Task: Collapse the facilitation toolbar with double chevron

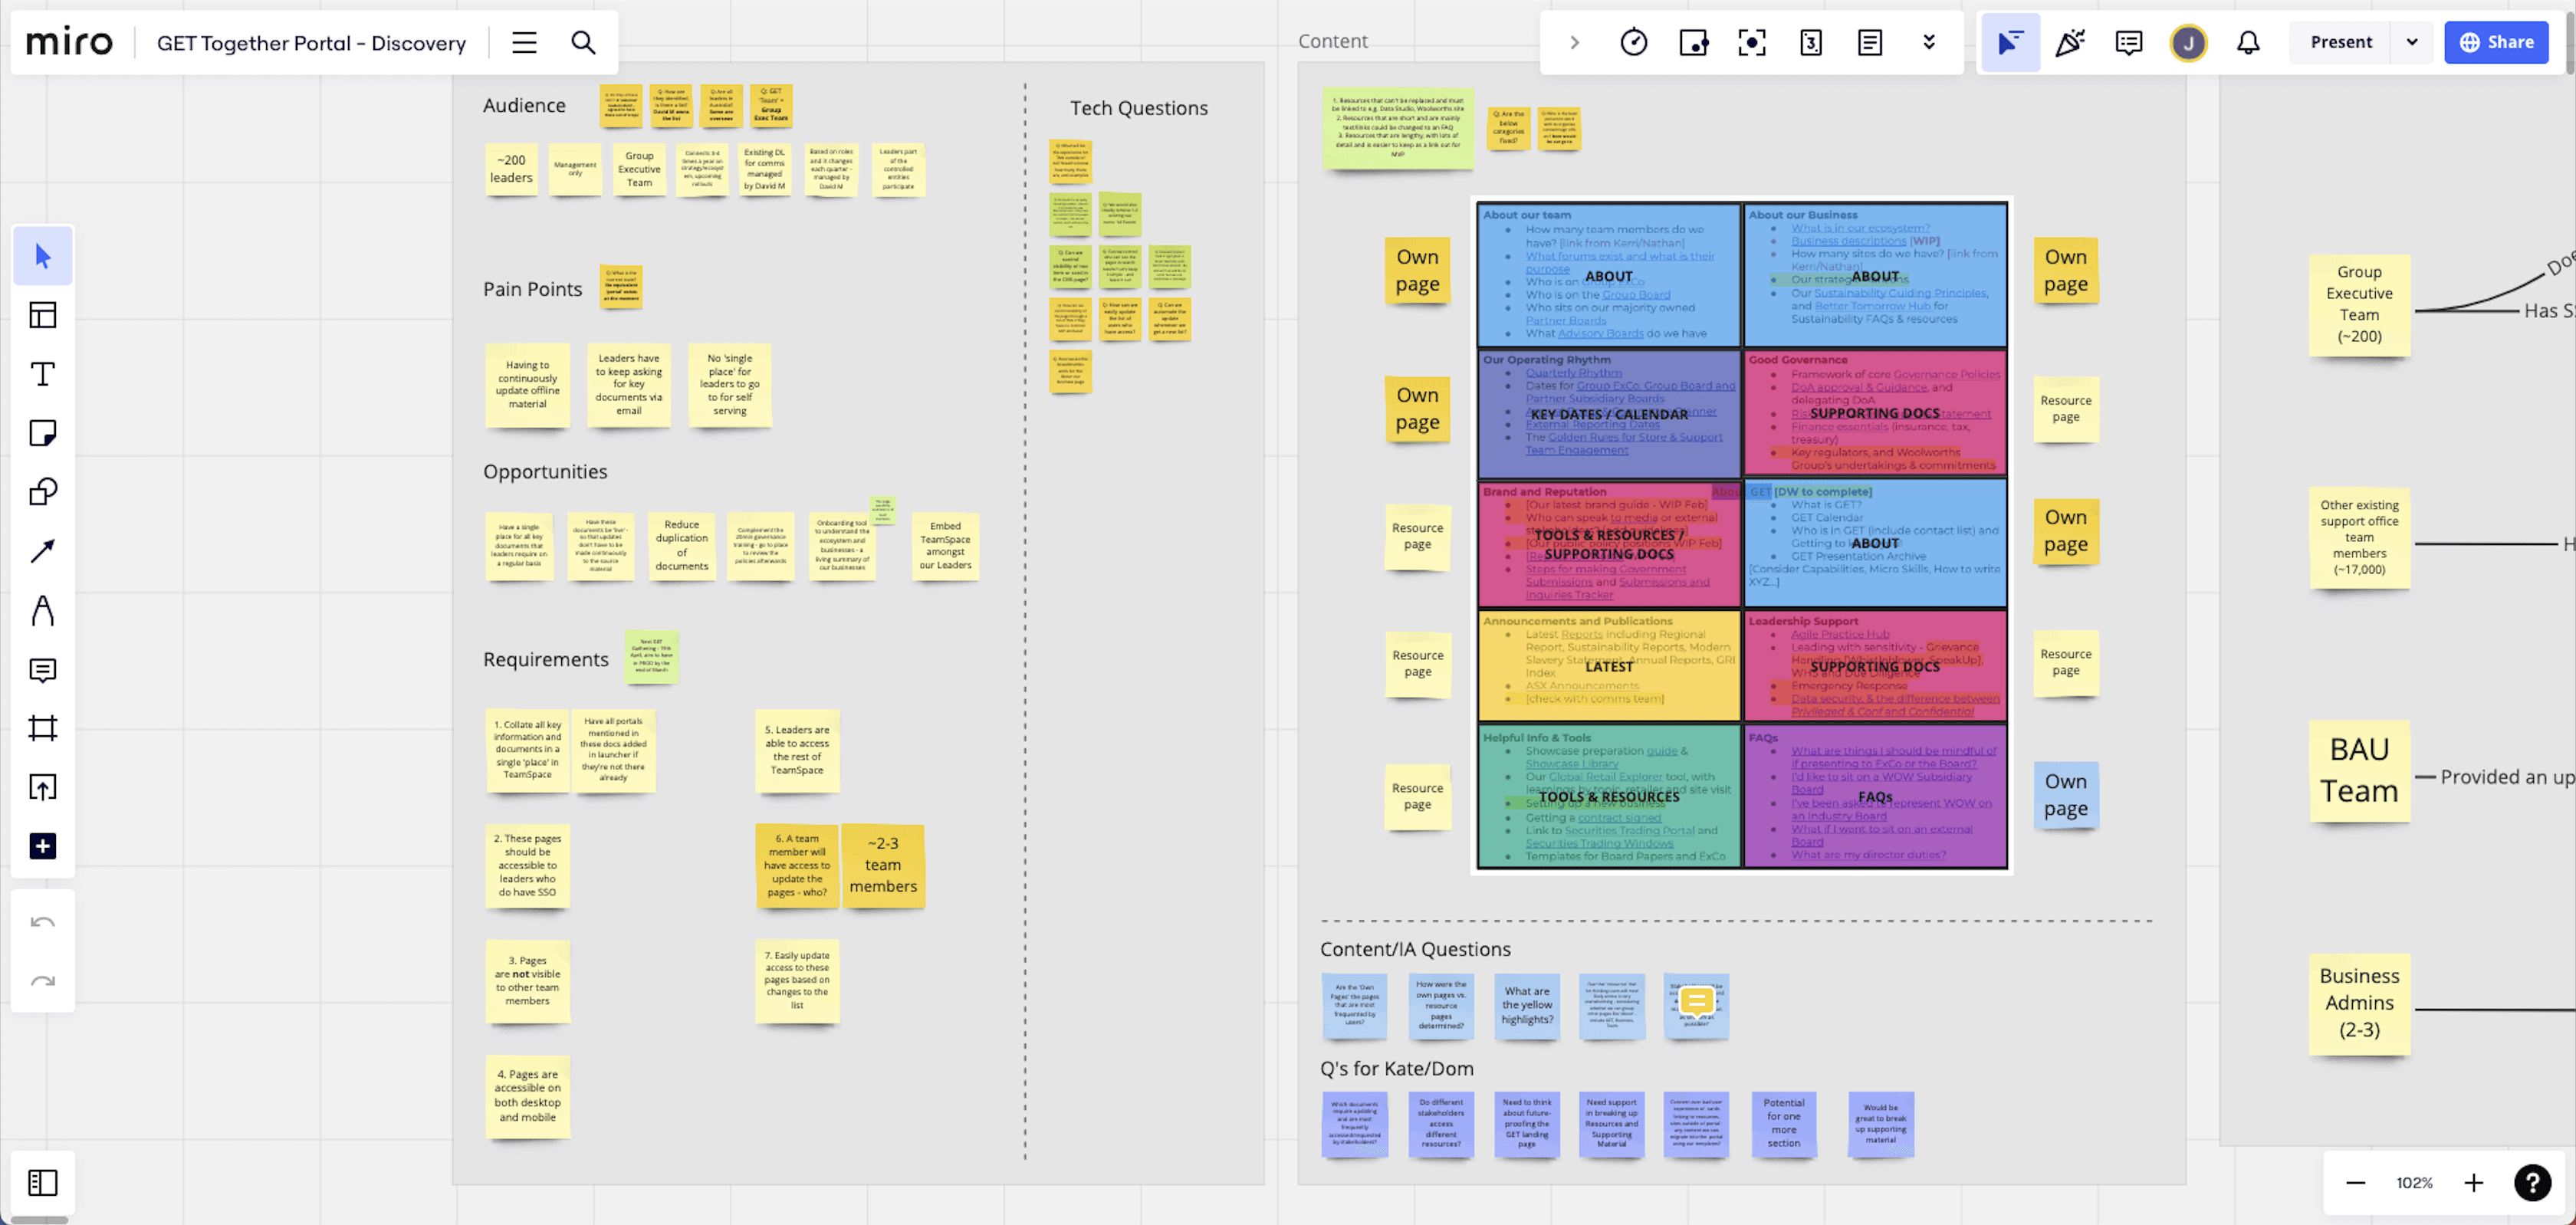Action: tap(1929, 42)
